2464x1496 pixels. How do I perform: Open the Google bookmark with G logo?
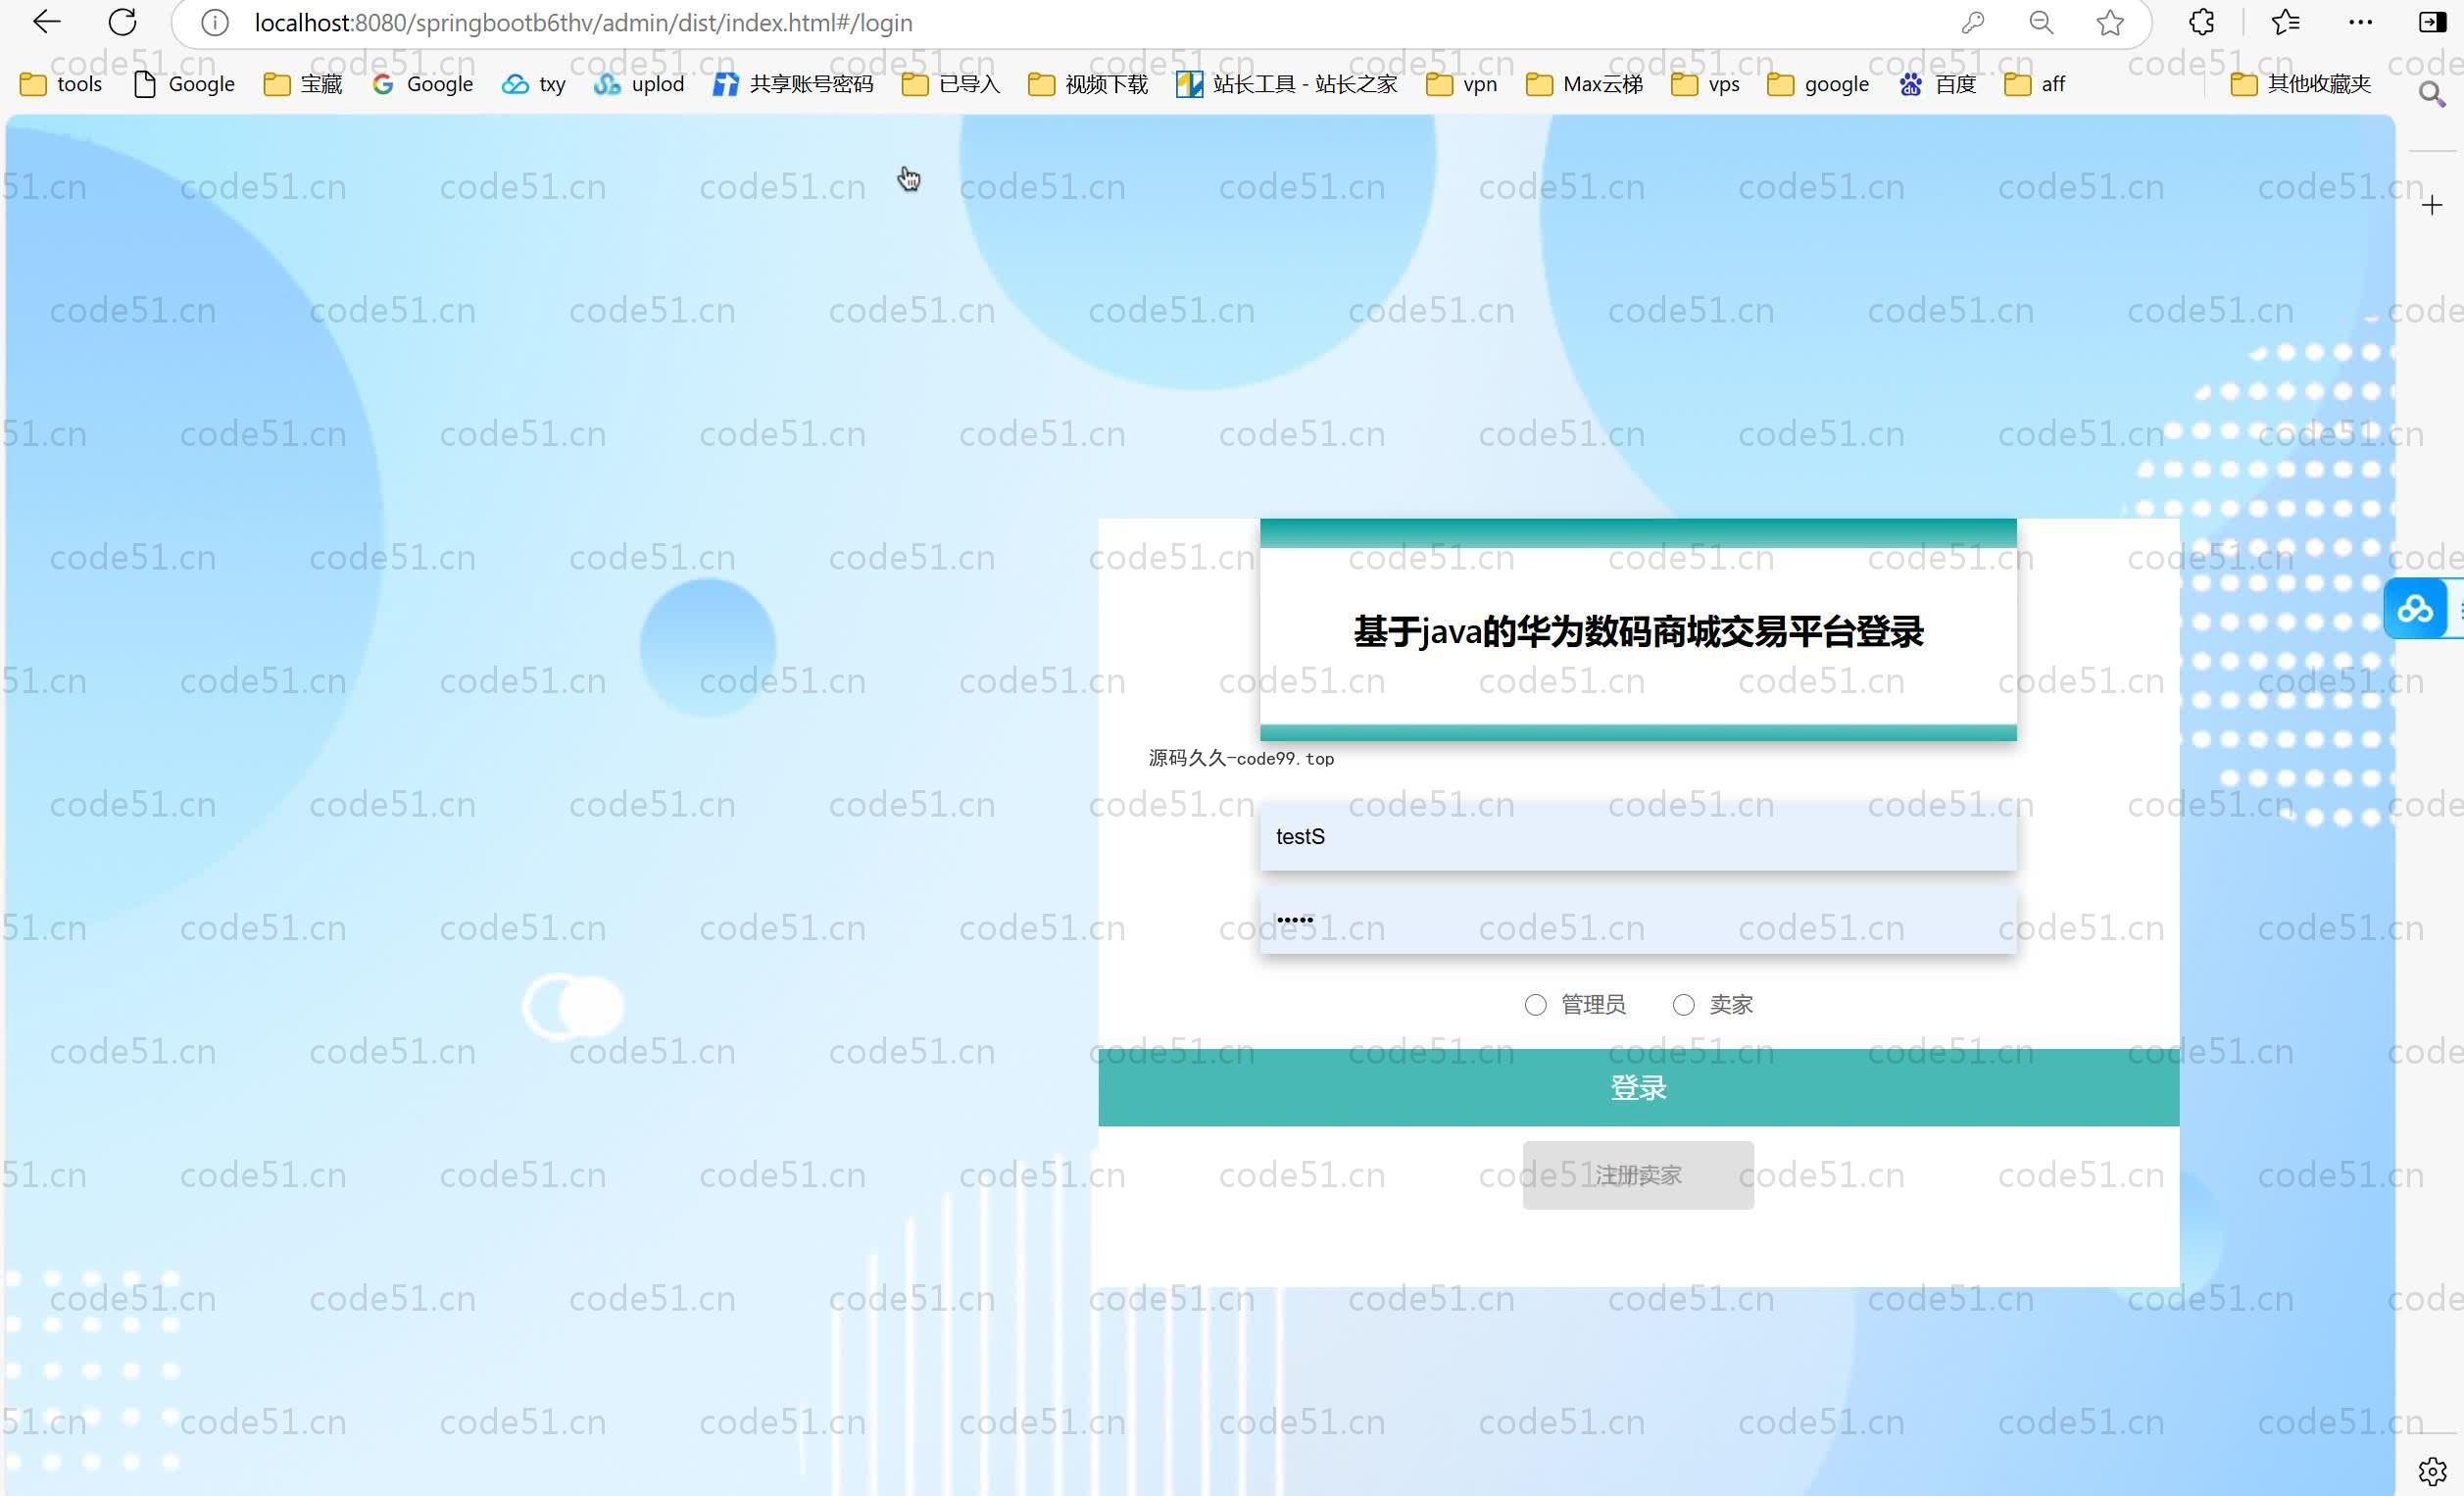[x=422, y=84]
